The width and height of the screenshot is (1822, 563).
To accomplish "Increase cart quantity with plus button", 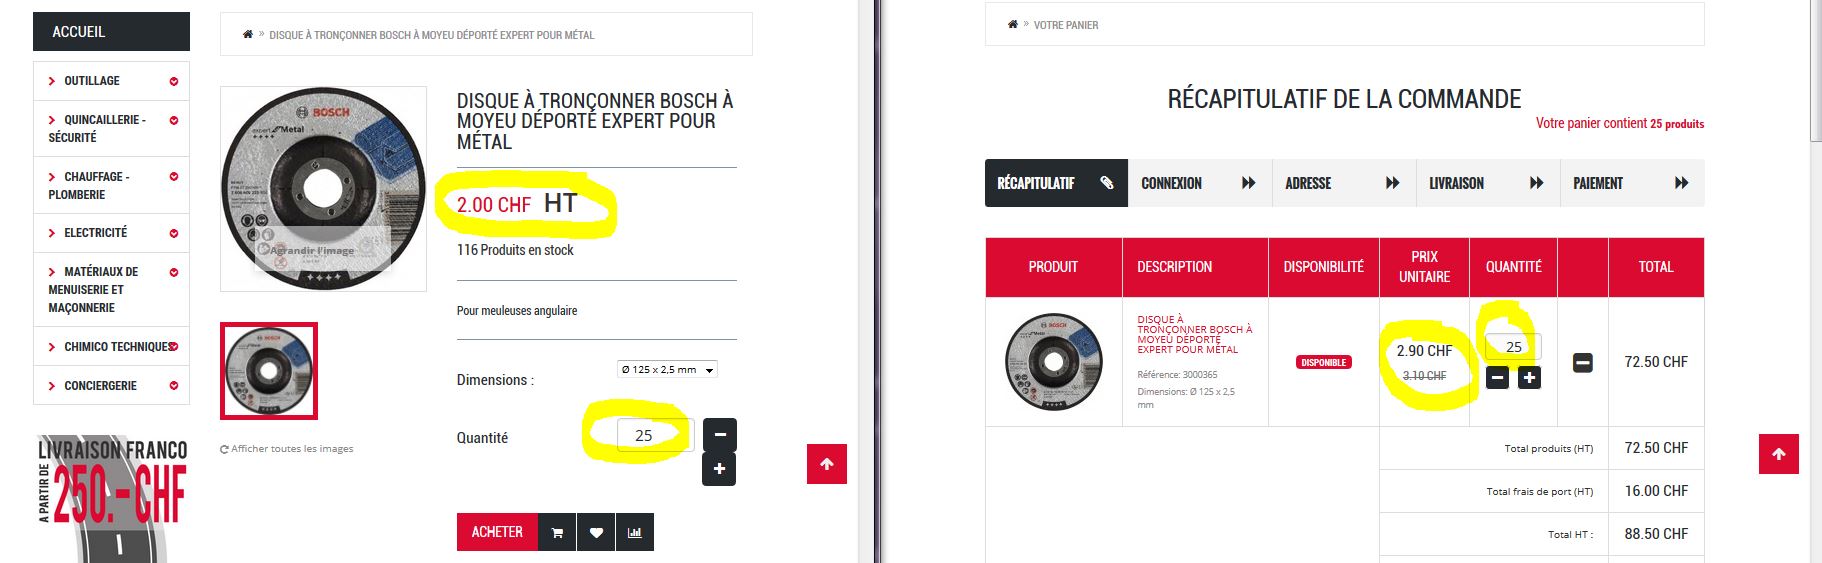I will click(x=1530, y=378).
